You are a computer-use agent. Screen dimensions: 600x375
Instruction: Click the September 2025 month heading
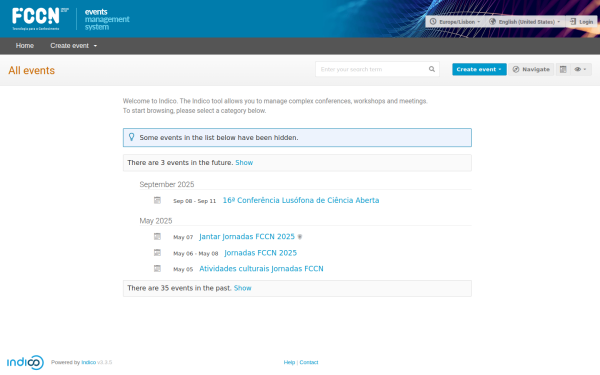coord(167,184)
